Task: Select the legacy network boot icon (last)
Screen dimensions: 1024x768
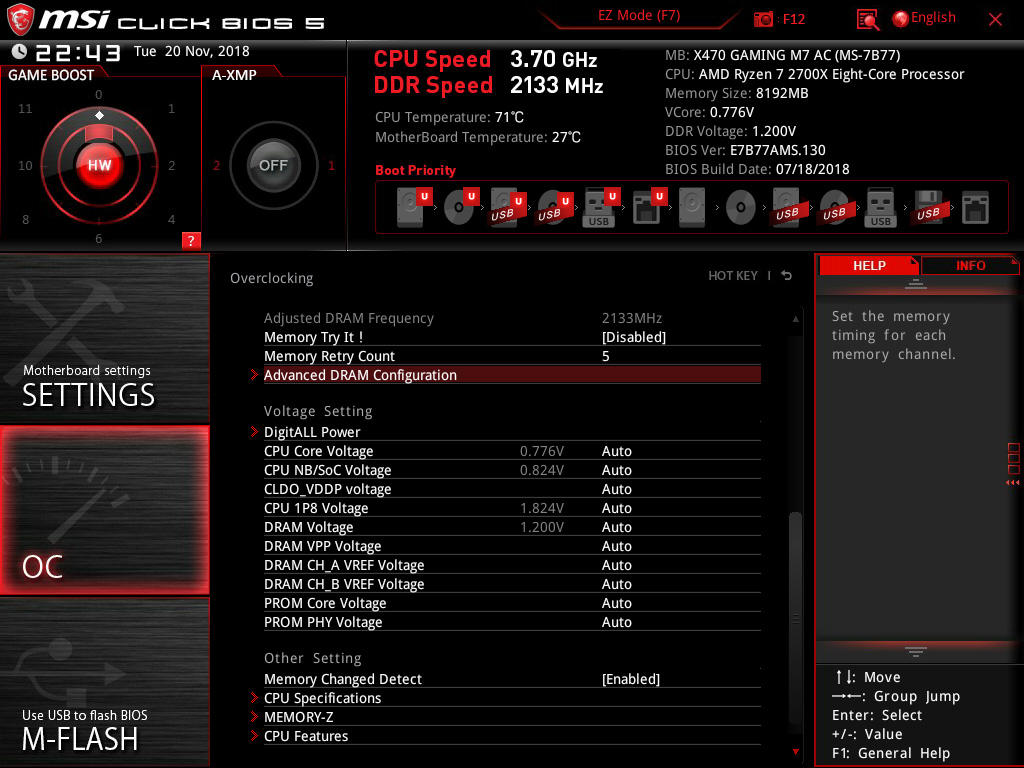Action: click(x=975, y=208)
